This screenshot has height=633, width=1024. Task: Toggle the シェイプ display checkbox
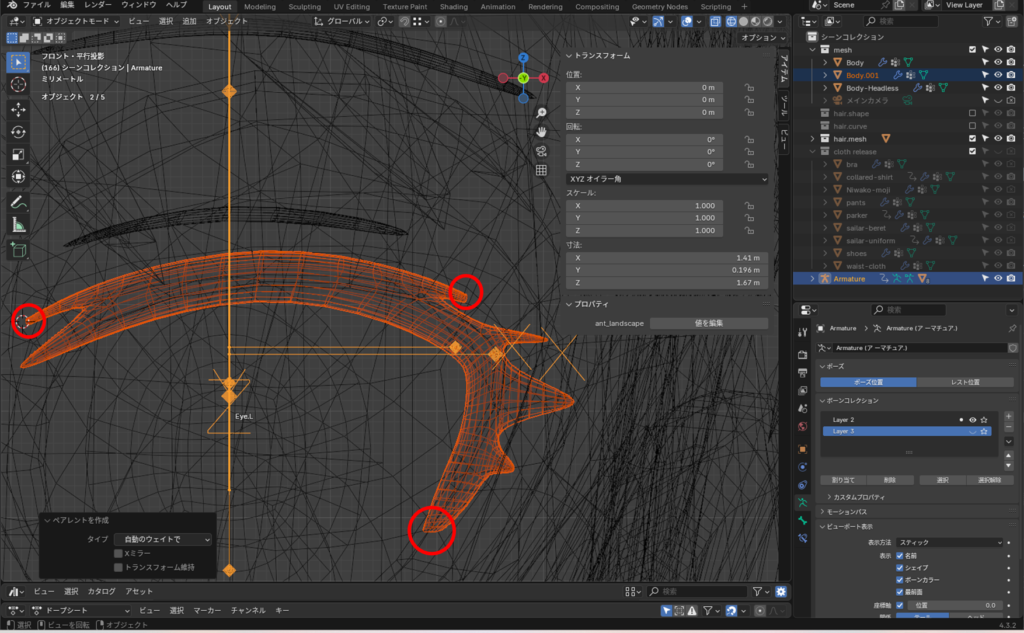[900, 567]
